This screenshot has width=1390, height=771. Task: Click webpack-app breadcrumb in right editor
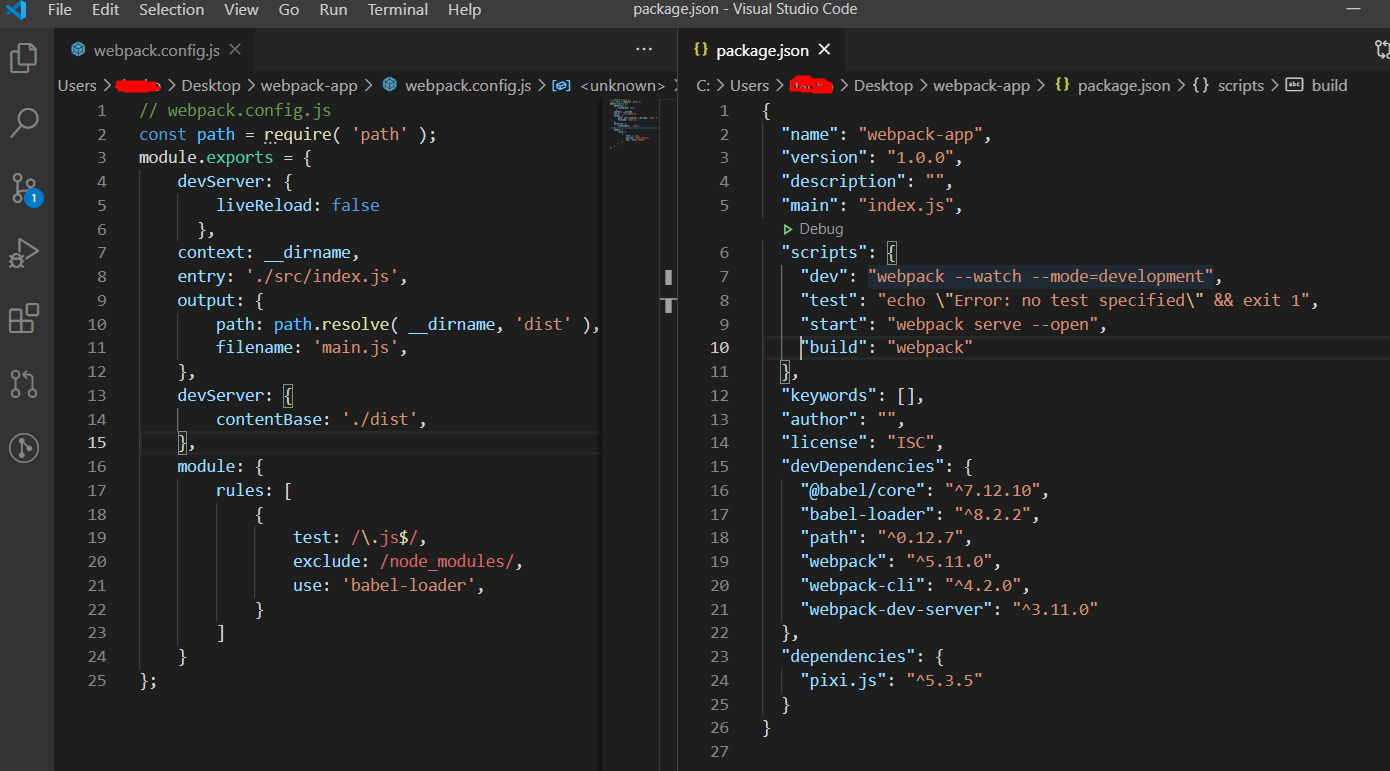[x=981, y=86]
